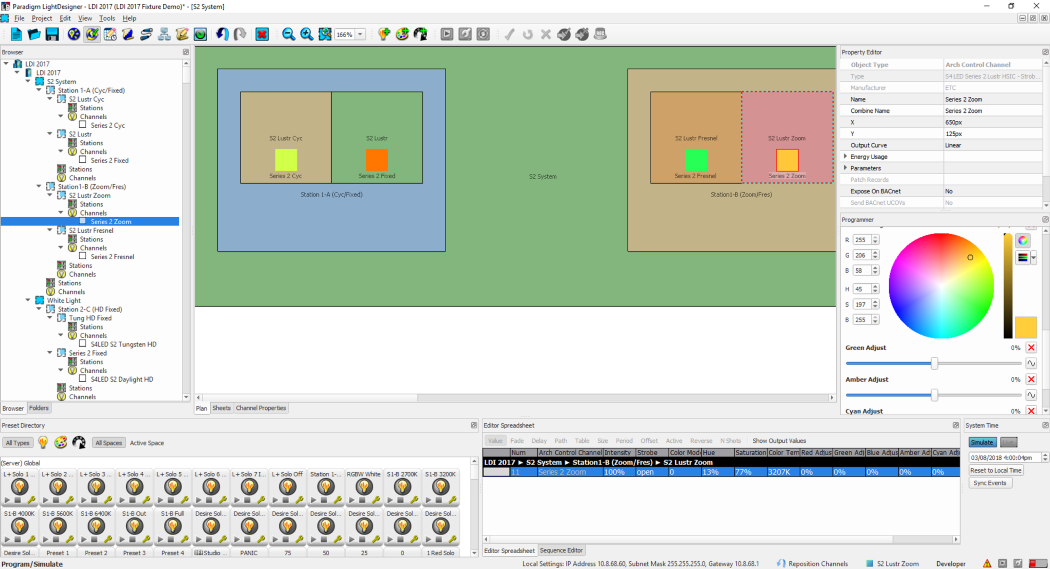Tick the Series 2 Fresnel channel checkbox
The image size is (1050, 569).
pyautogui.click(x=84, y=257)
